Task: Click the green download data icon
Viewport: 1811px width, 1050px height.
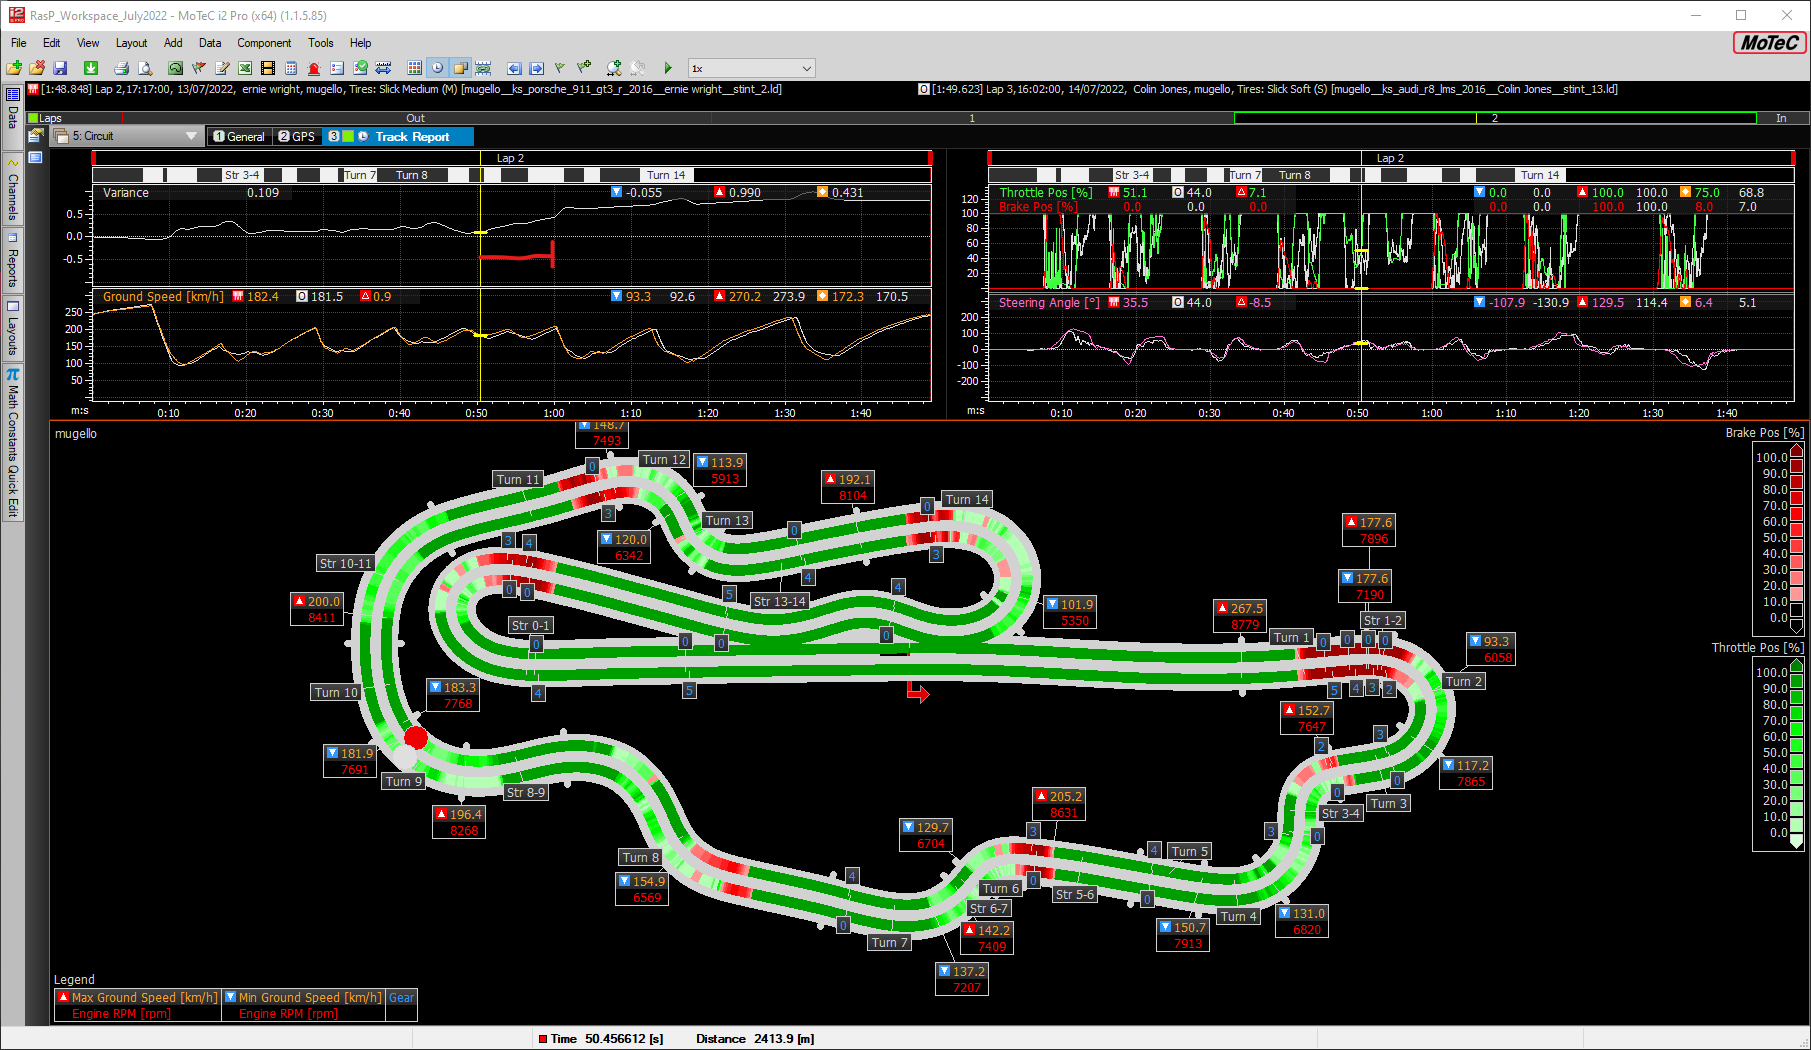Action: (91, 68)
